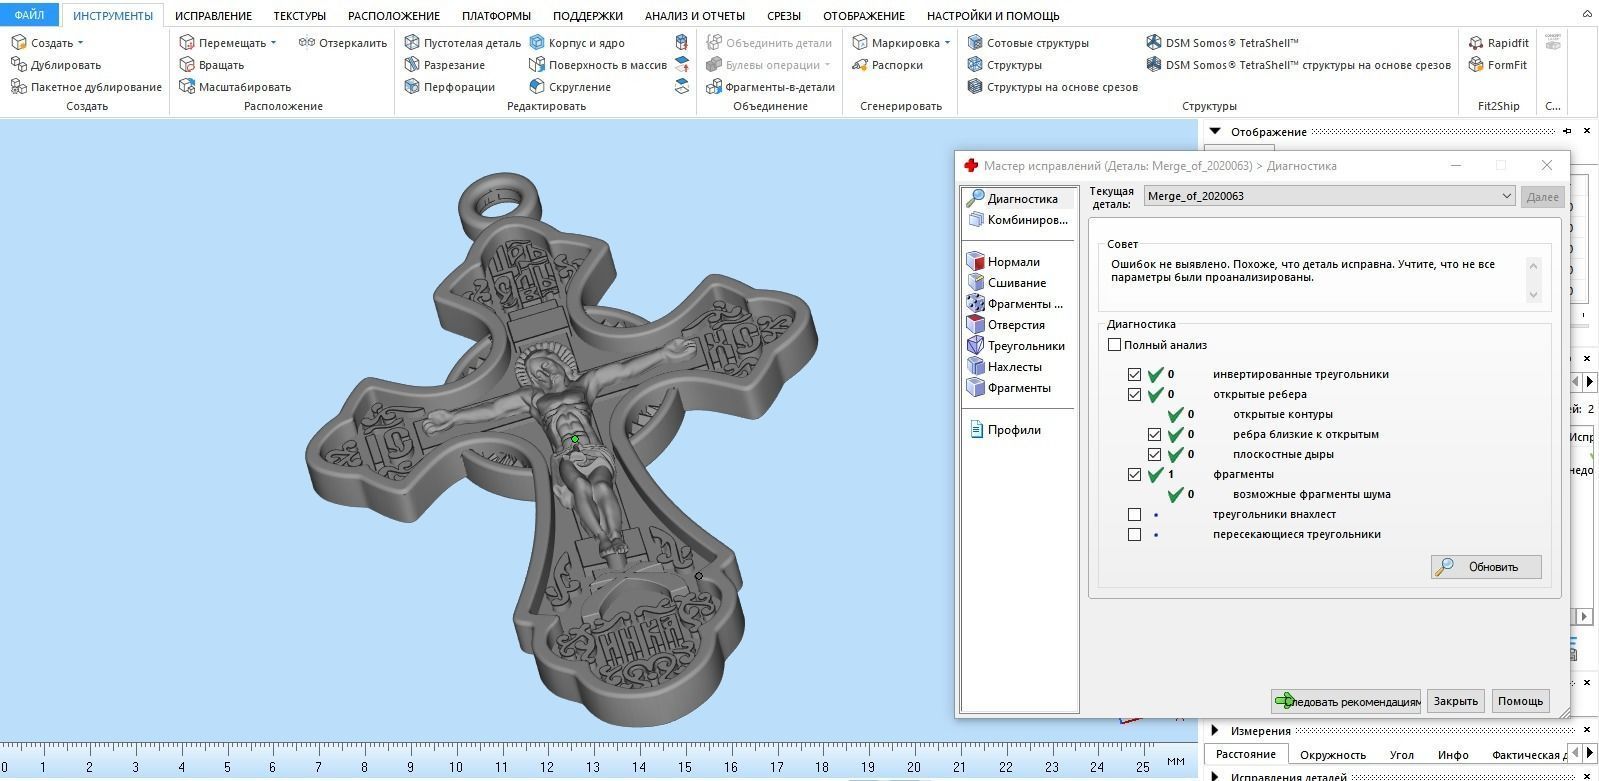Switch to the ИСПРАВЛЕНИЕ tab
Viewport: 1599px width, 781px height.
click(x=213, y=16)
